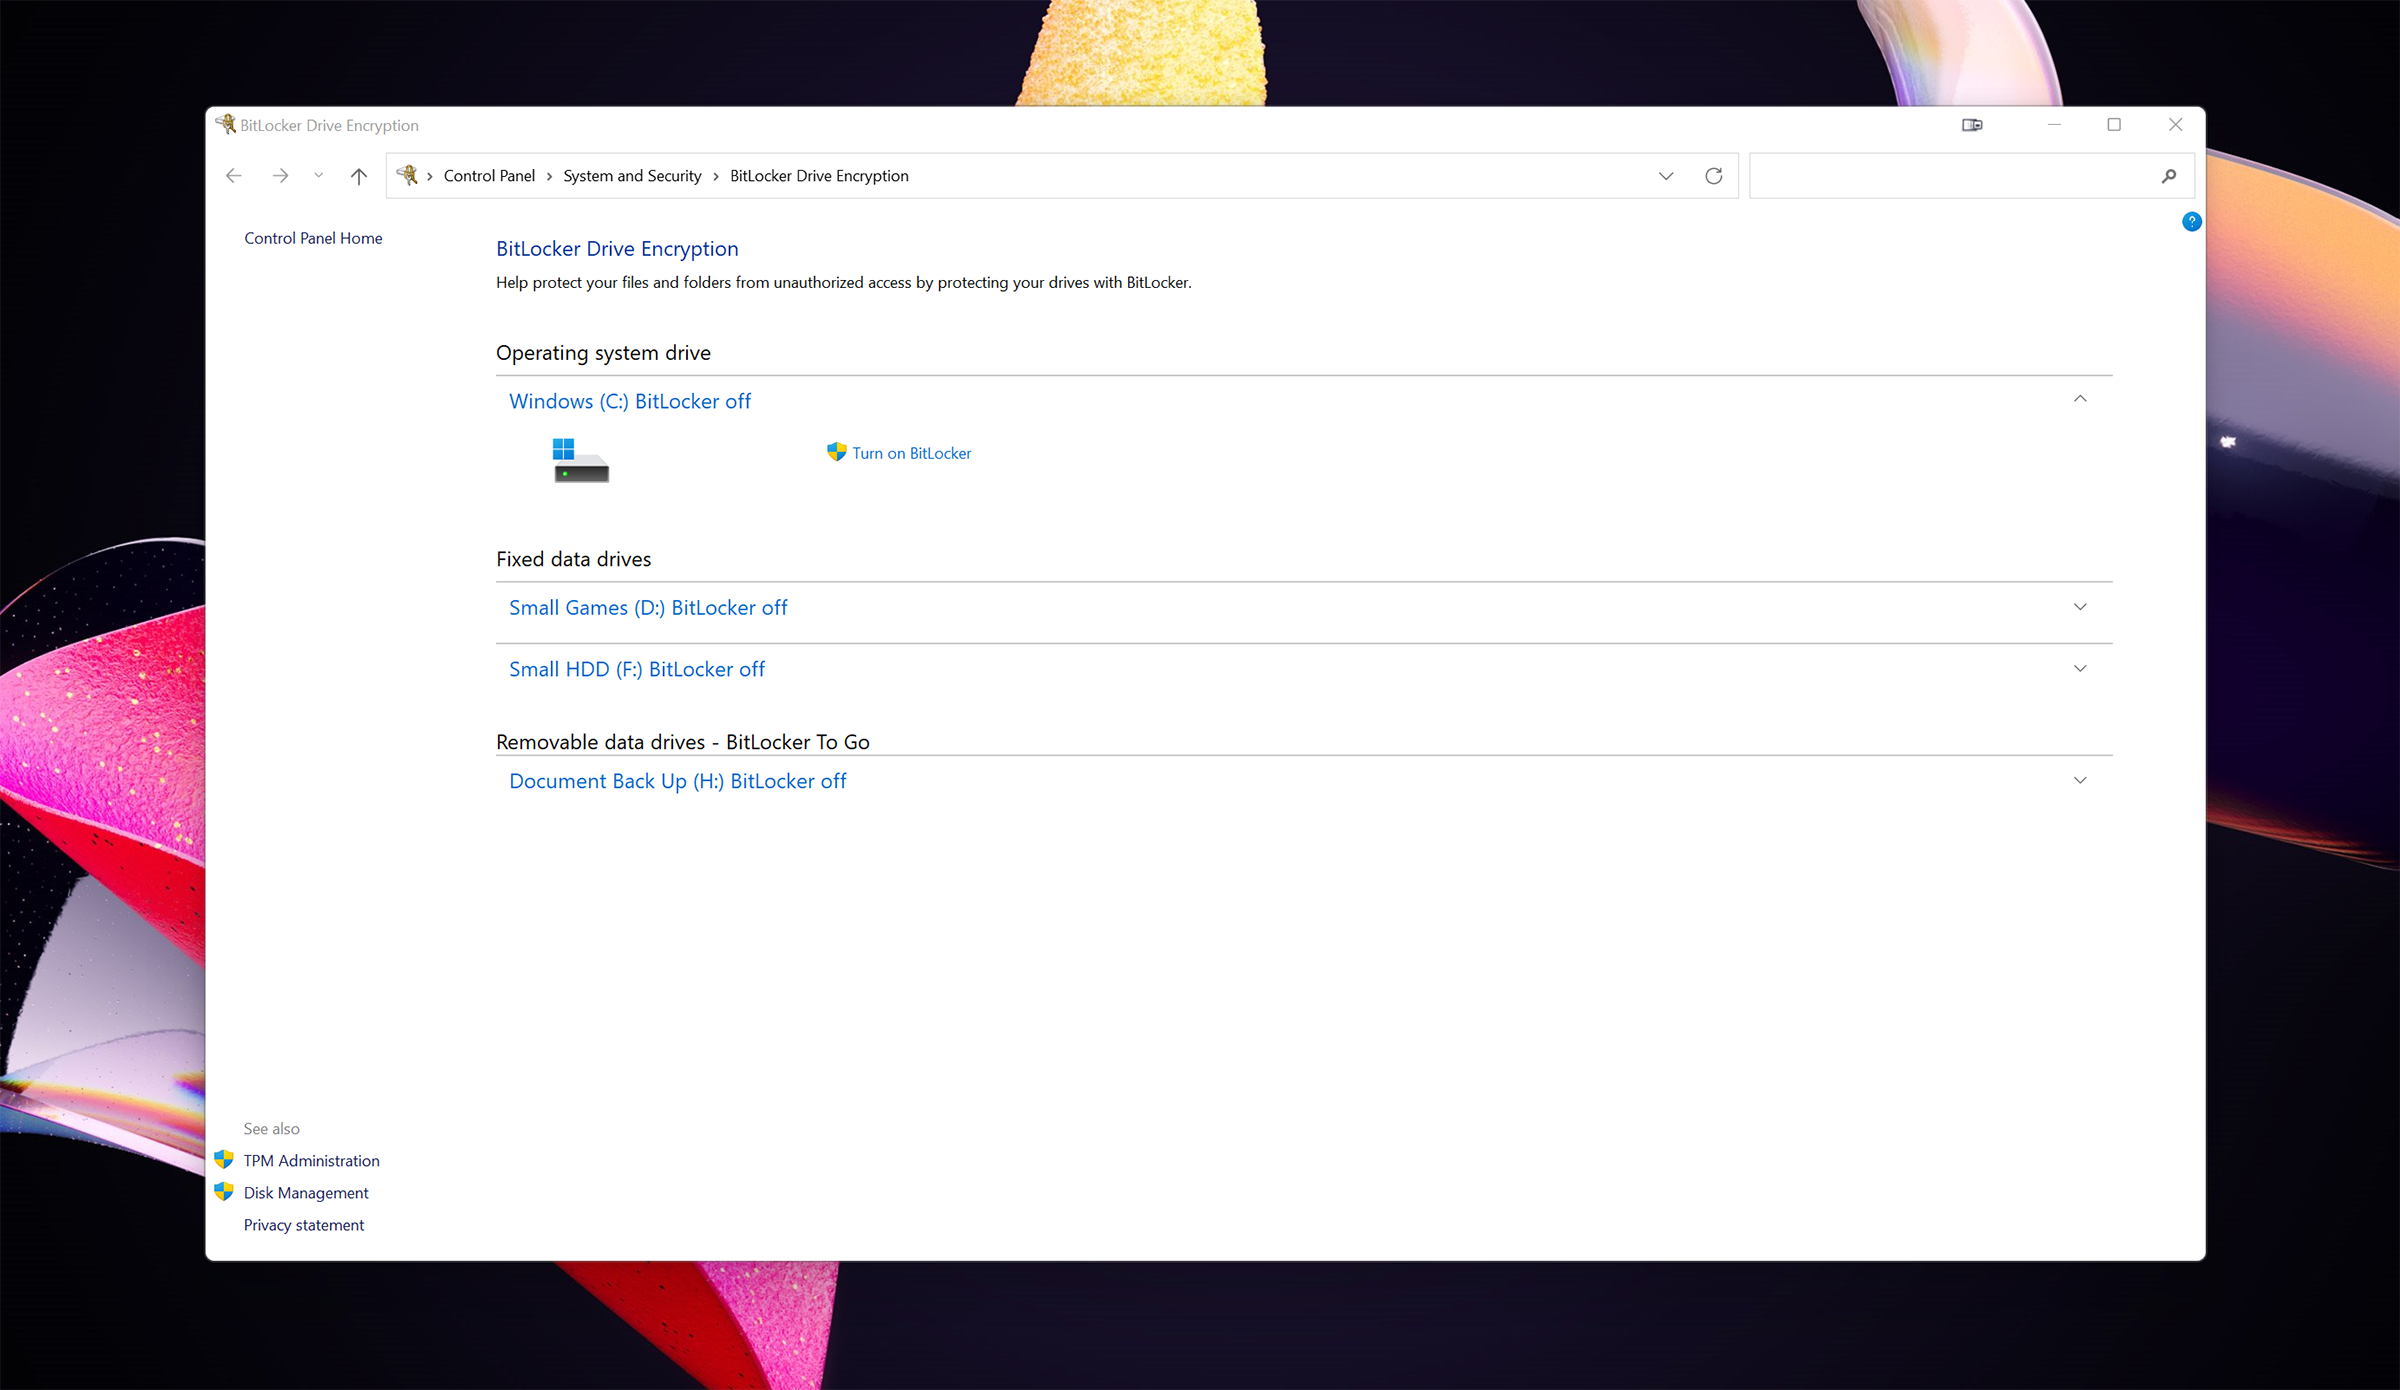
Task: Click the BitLocker icon in address bar
Action: tap(407, 175)
